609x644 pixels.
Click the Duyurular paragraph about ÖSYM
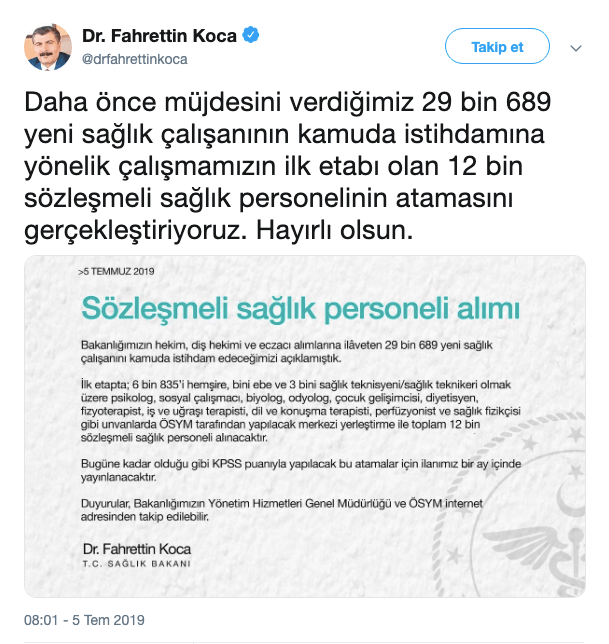[282, 510]
